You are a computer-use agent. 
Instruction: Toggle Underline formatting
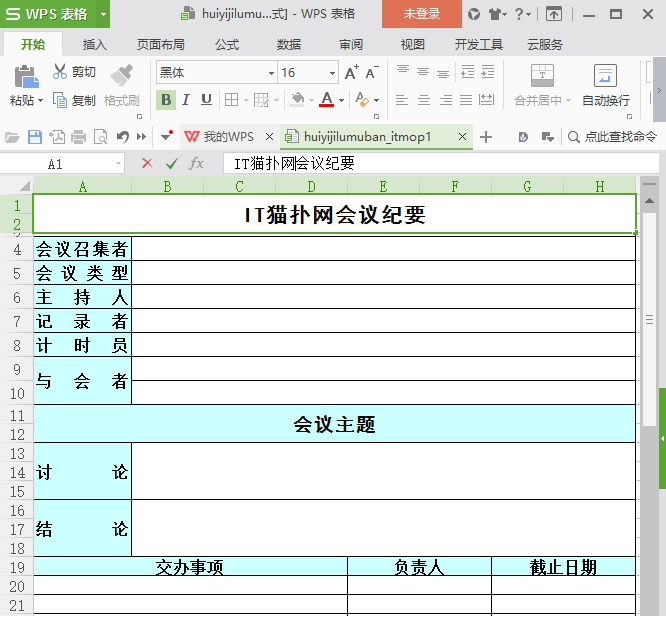206,100
